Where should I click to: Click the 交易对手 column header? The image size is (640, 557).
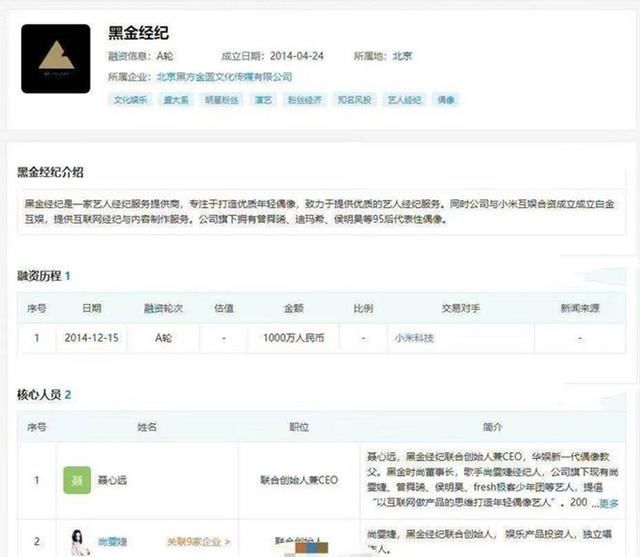point(461,308)
